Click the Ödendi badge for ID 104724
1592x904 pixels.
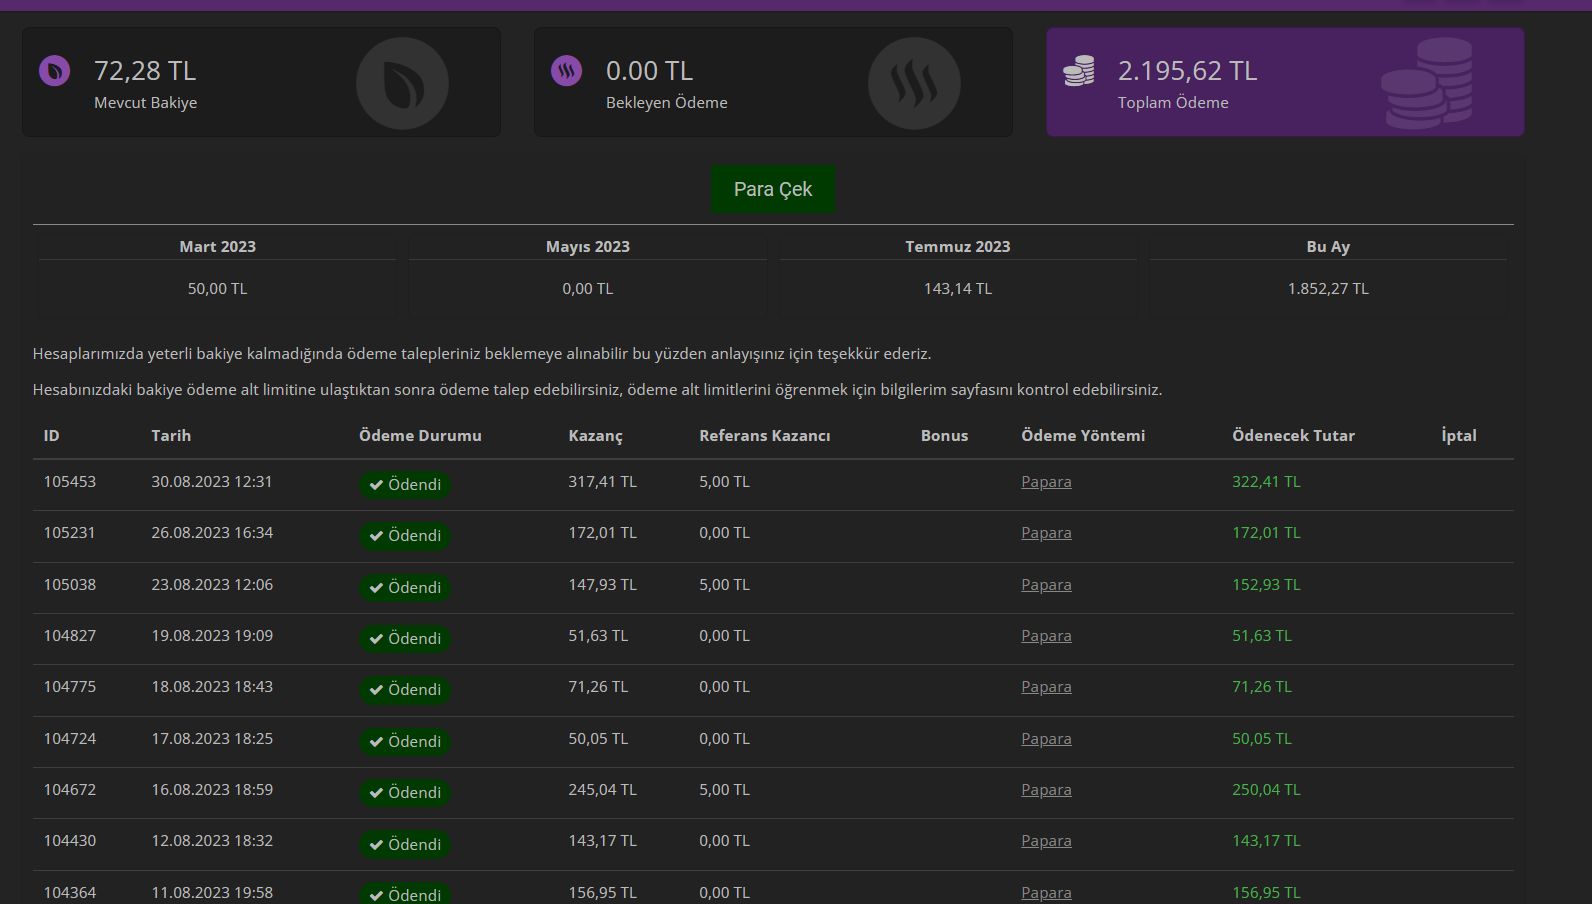[405, 742]
